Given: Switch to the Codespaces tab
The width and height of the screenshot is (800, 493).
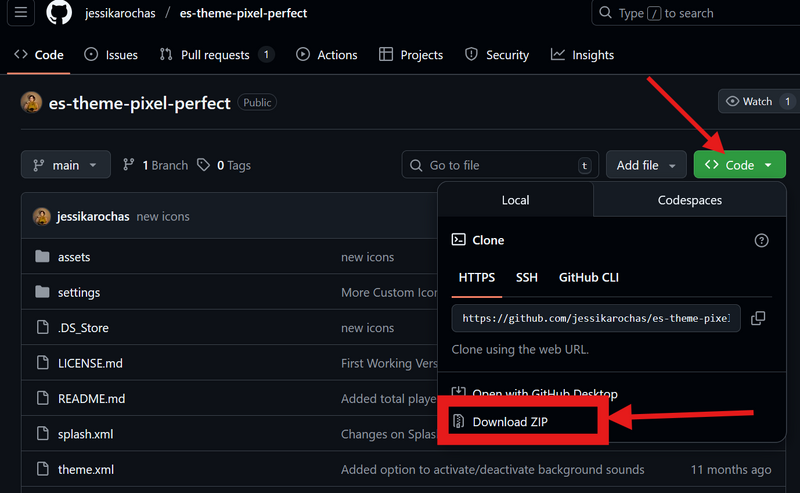Looking at the screenshot, I should [689, 200].
